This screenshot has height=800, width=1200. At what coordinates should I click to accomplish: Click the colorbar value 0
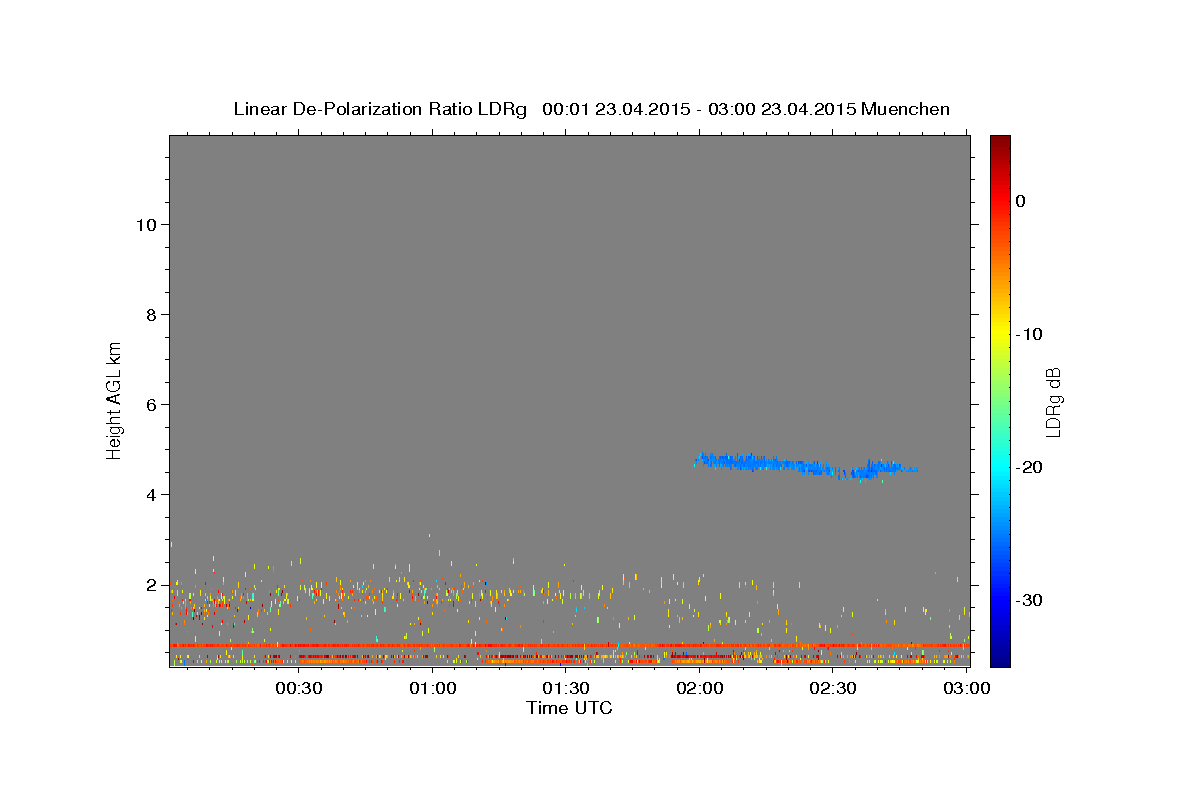tap(1021, 201)
